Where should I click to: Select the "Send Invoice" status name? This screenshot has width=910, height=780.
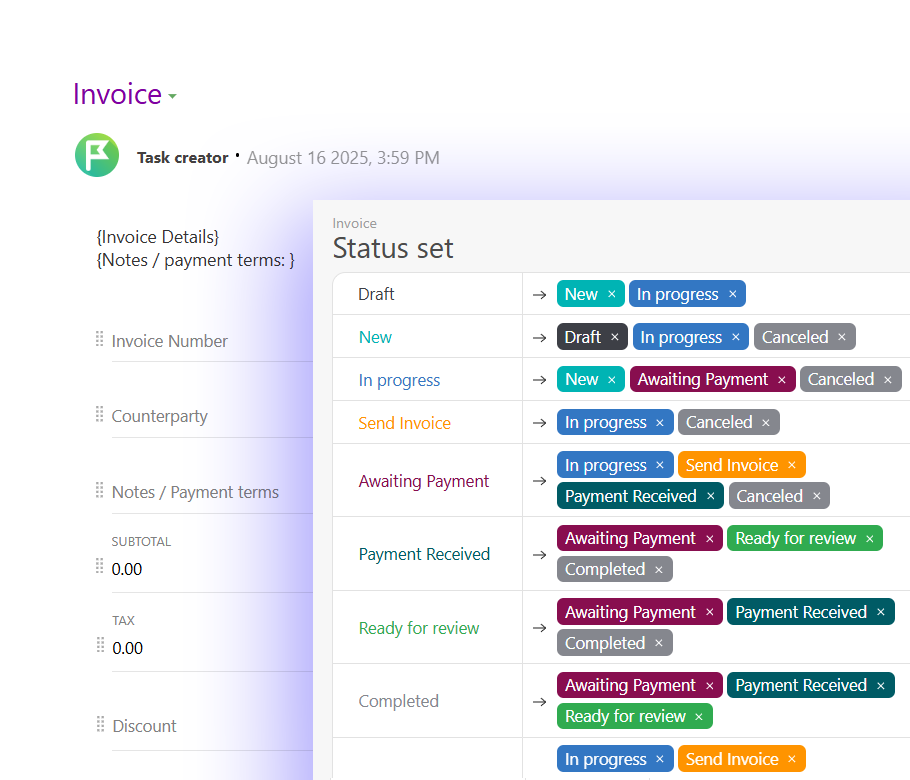pos(404,423)
